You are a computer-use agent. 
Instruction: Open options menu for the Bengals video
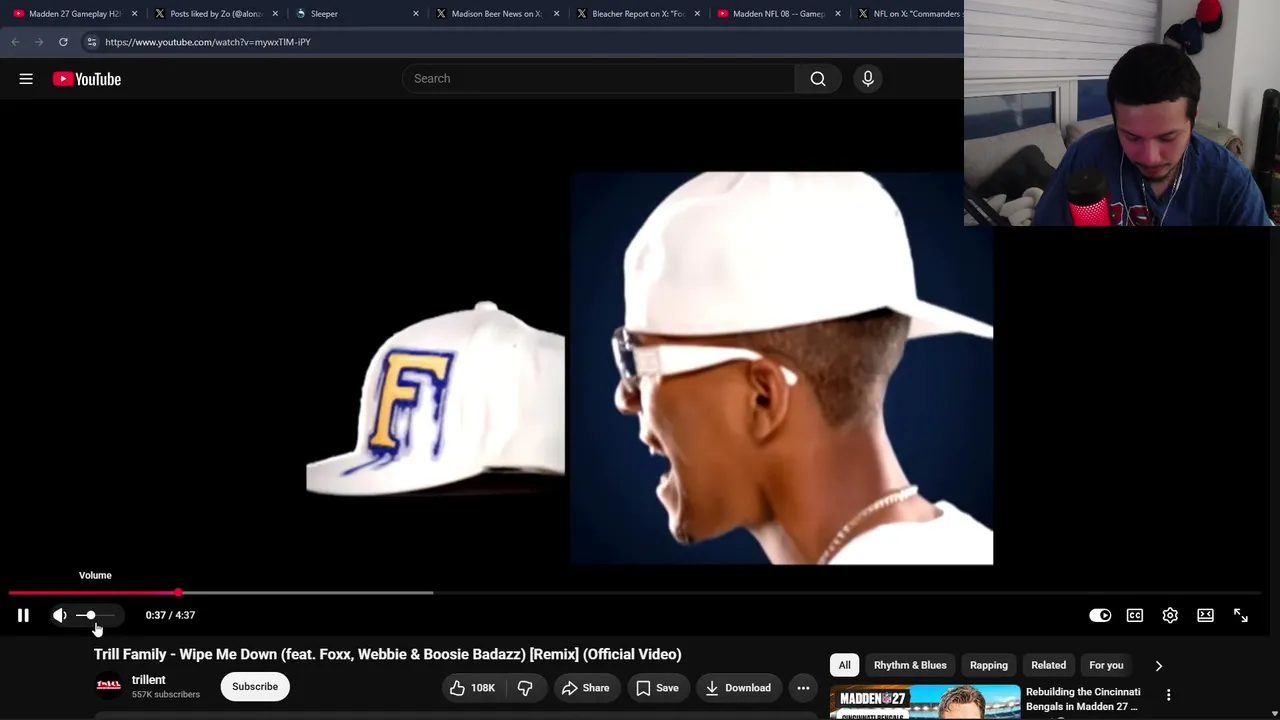pos(1168,694)
